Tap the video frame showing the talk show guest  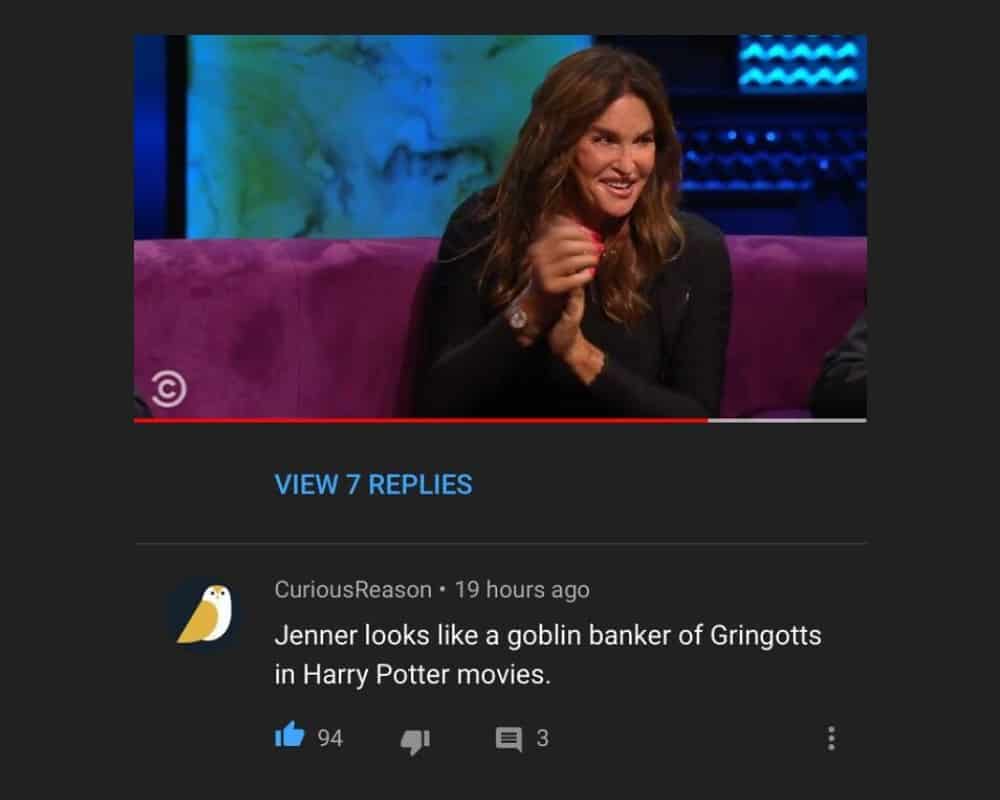click(500, 226)
